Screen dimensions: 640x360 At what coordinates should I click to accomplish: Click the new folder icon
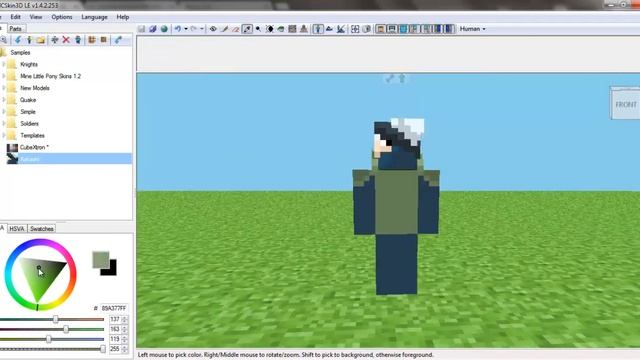[x=40, y=40]
